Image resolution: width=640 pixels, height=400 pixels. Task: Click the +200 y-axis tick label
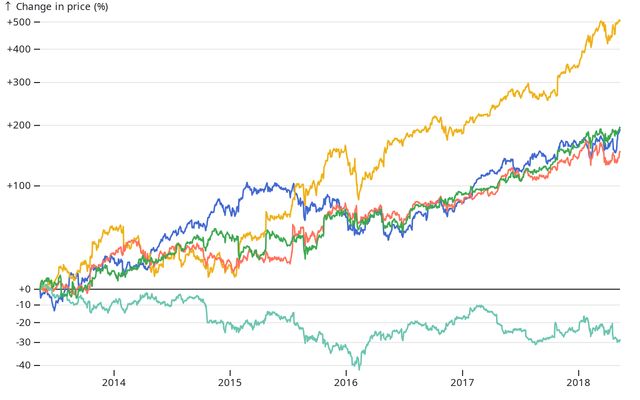pos(20,125)
